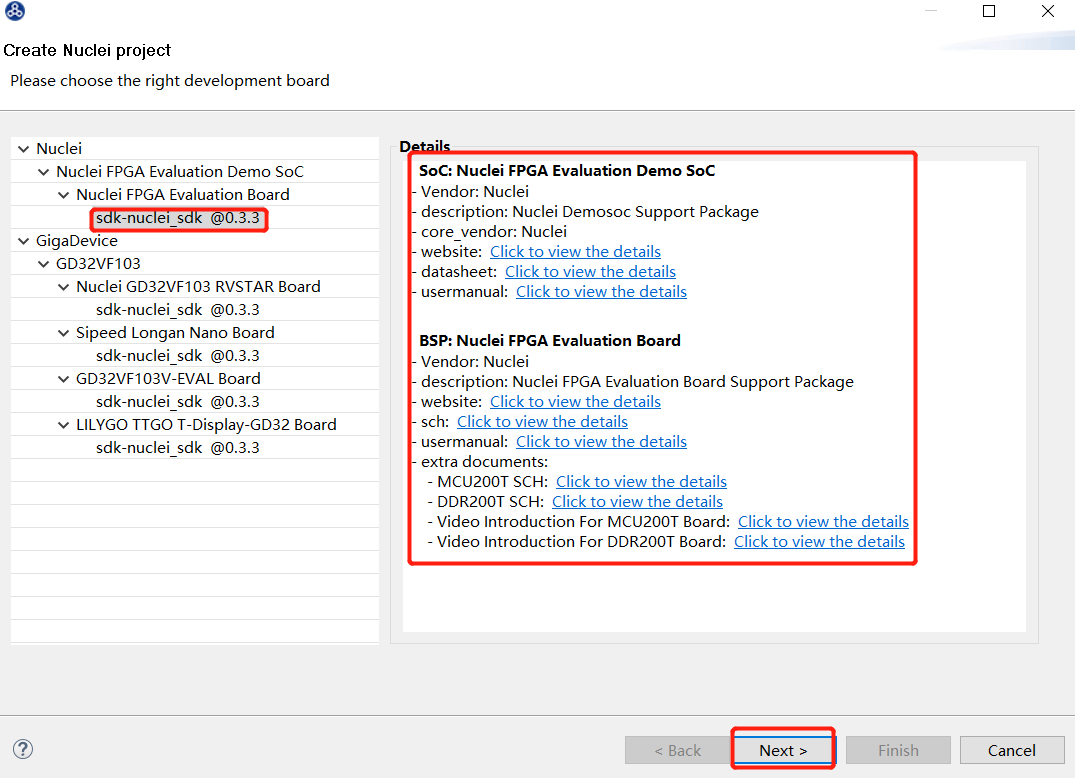Collapse Nuclei FPGA Evaluation Demo SoC node
Viewport: 1075px width, 778px height.
click(44, 172)
